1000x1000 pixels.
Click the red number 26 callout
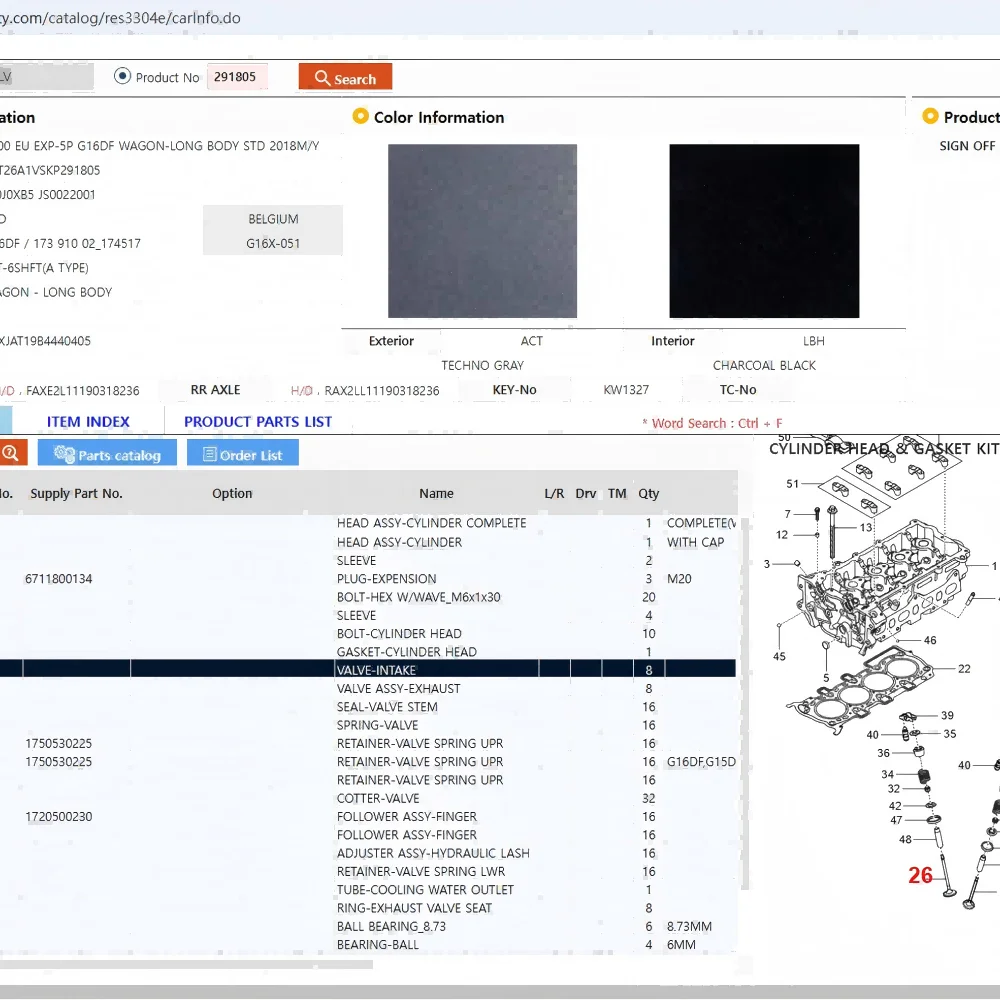point(920,876)
